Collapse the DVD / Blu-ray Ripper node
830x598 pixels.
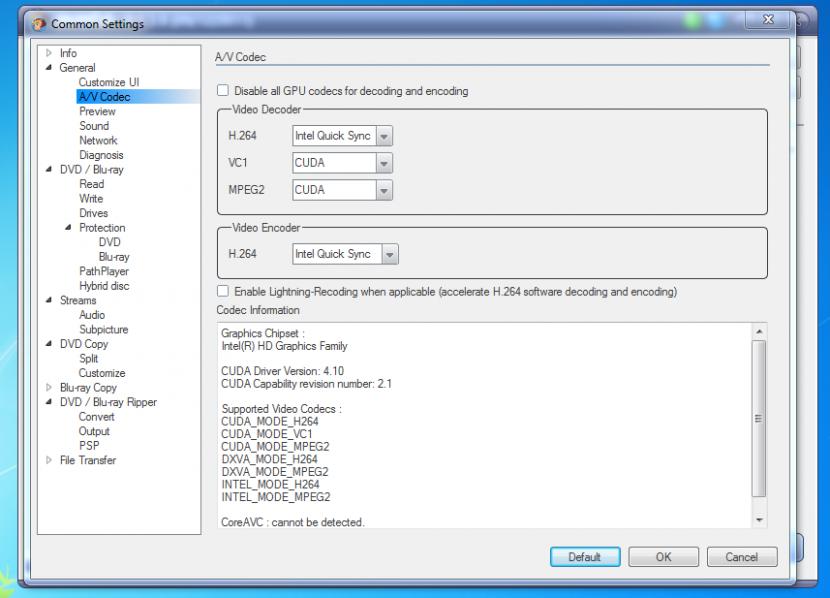click(x=49, y=402)
